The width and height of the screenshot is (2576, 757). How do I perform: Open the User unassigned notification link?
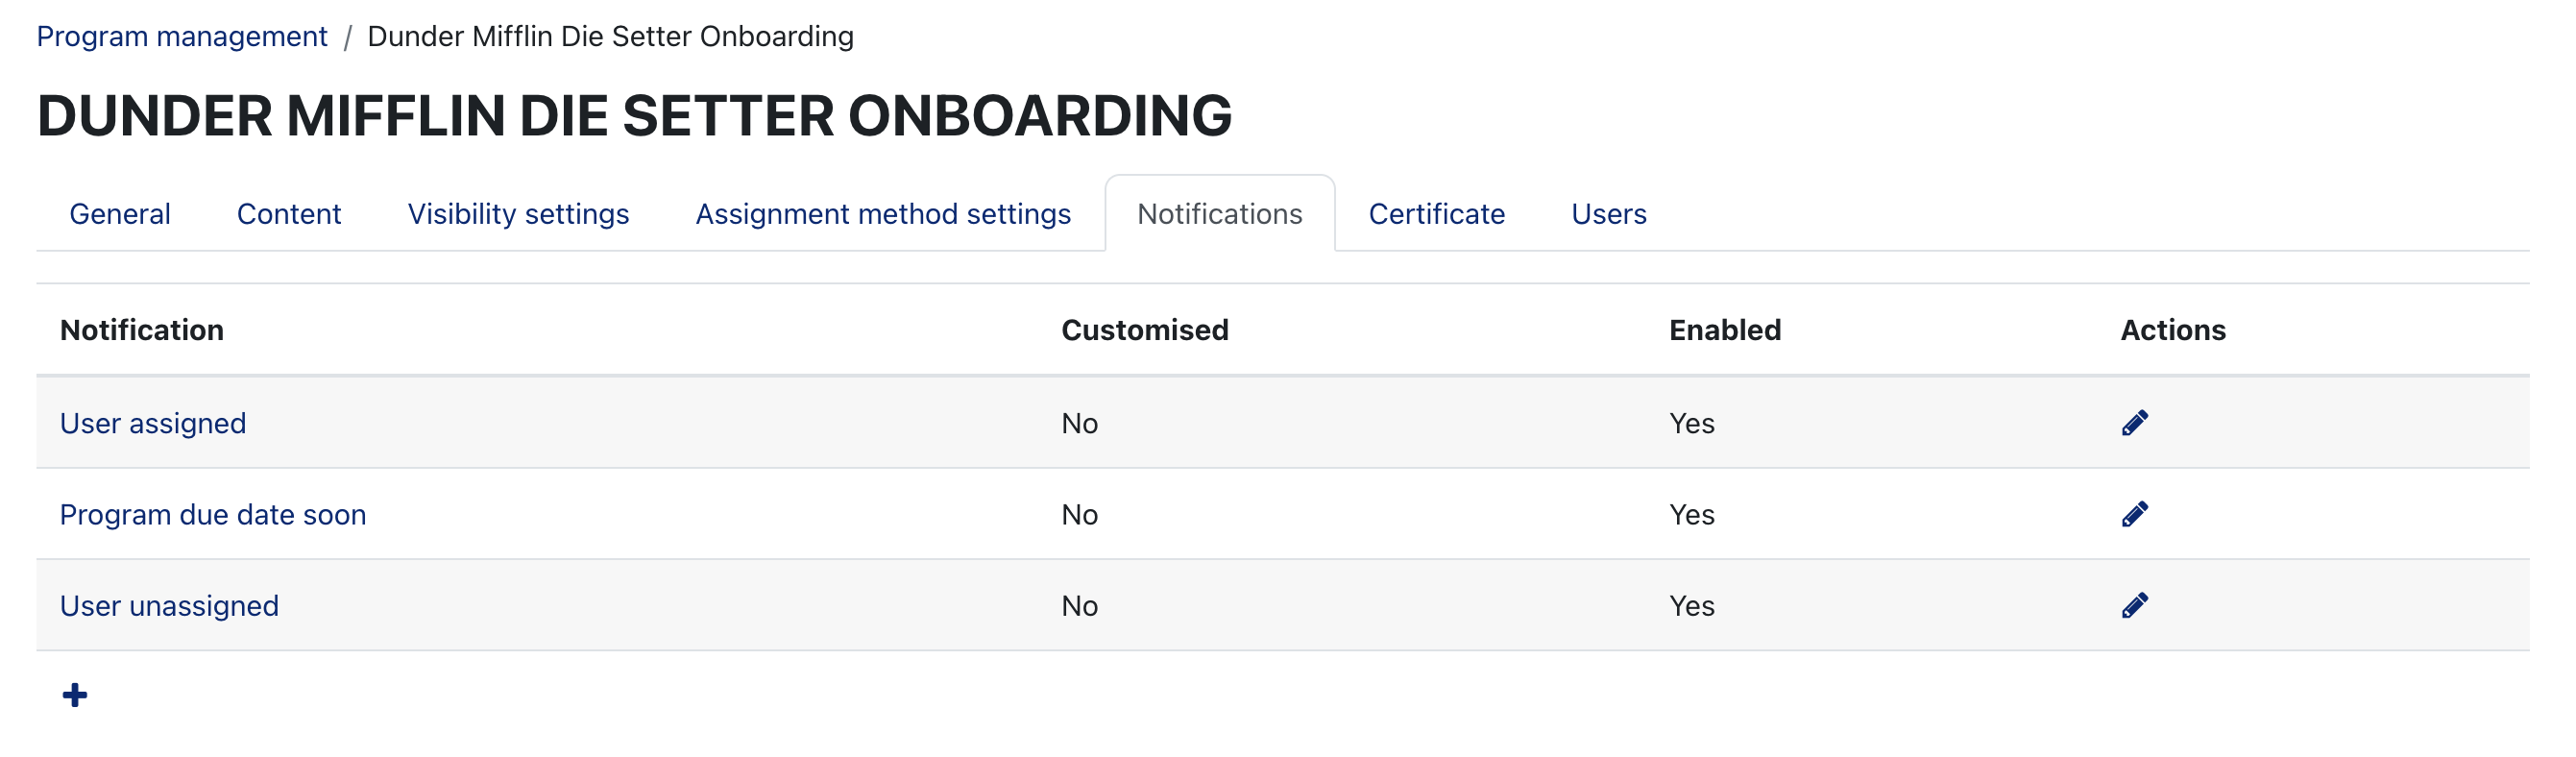[169, 606]
